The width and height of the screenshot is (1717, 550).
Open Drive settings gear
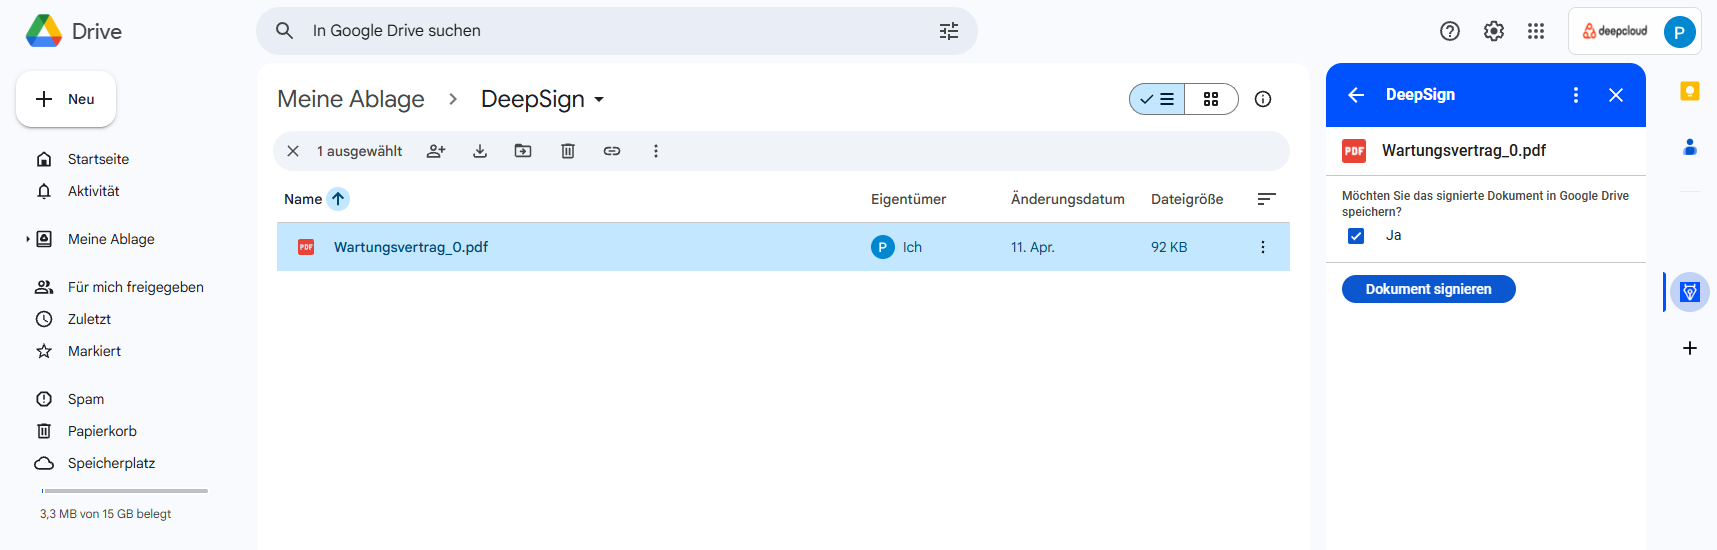point(1493,31)
